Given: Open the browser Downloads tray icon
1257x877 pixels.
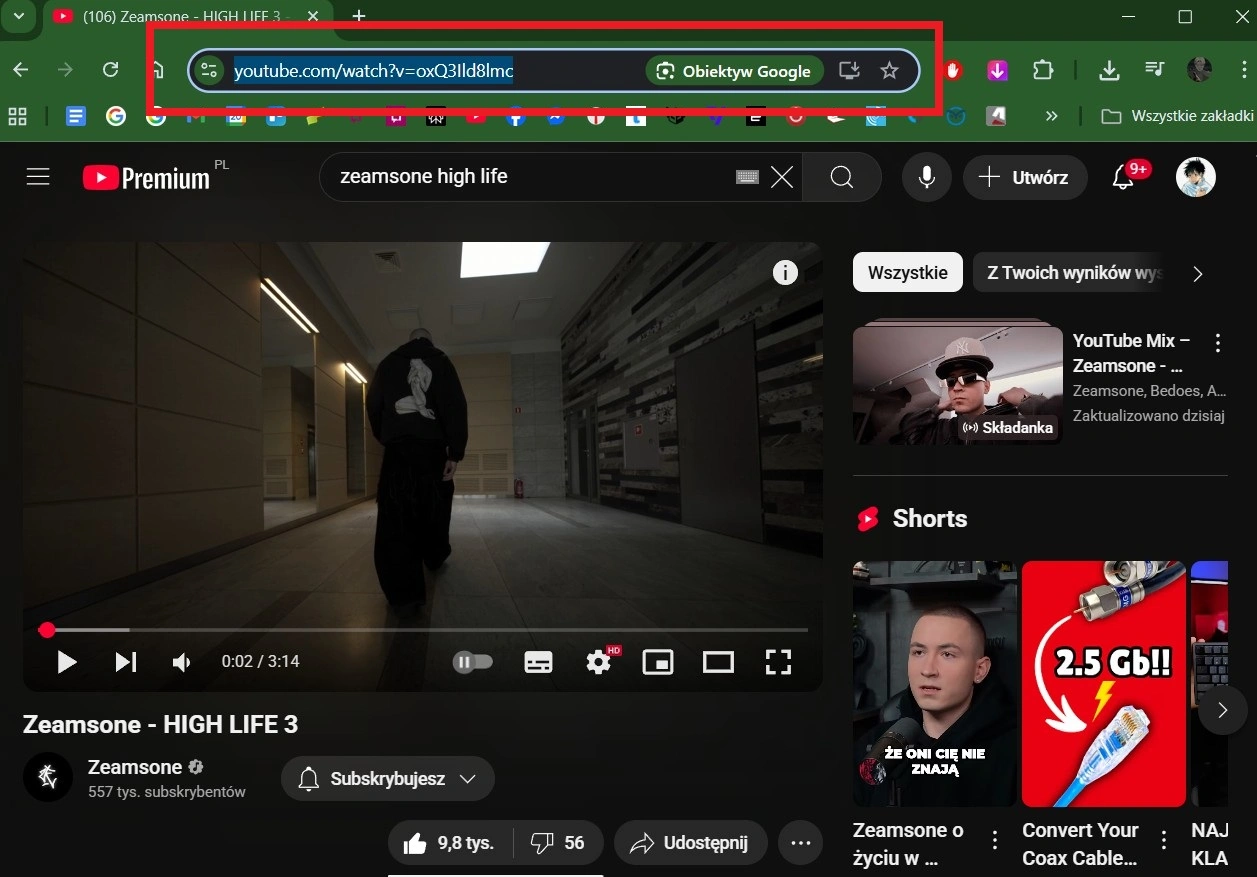Looking at the screenshot, I should (1108, 70).
